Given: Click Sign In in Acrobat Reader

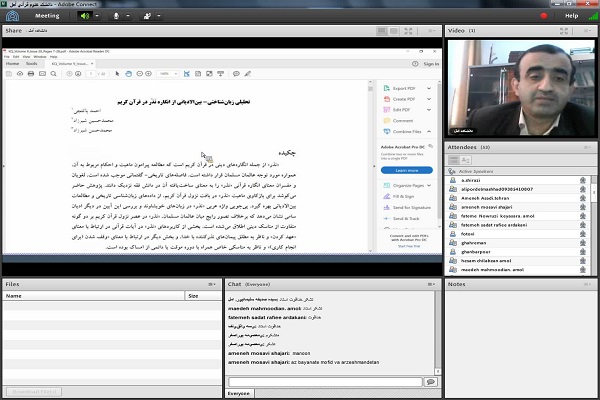Looking at the screenshot, I should pyautogui.click(x=431, y=64).
